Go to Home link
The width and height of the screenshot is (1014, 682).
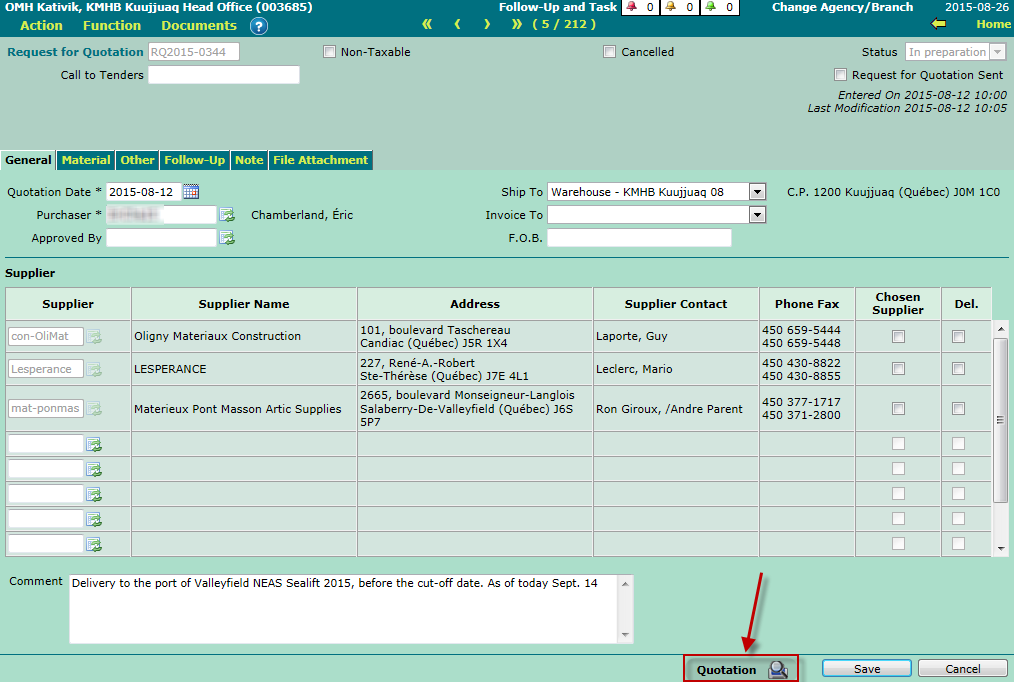pyautogui.click(x=993, y=24)
